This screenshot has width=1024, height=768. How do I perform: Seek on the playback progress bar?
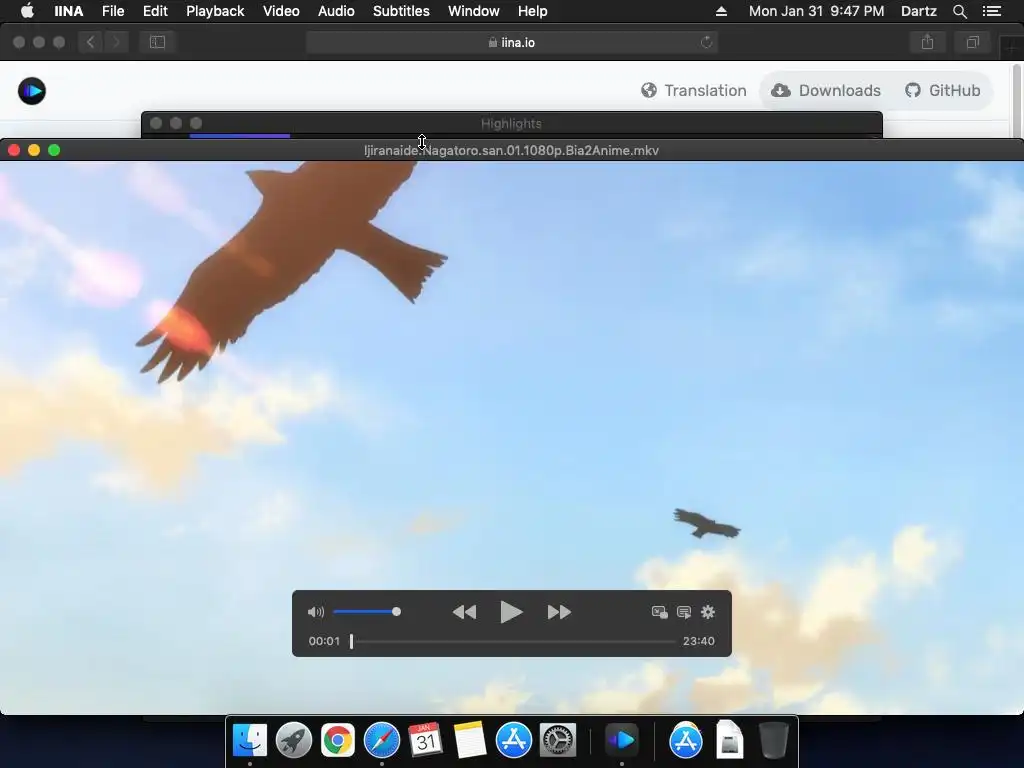pyautogui.click(x=513, y=641)
